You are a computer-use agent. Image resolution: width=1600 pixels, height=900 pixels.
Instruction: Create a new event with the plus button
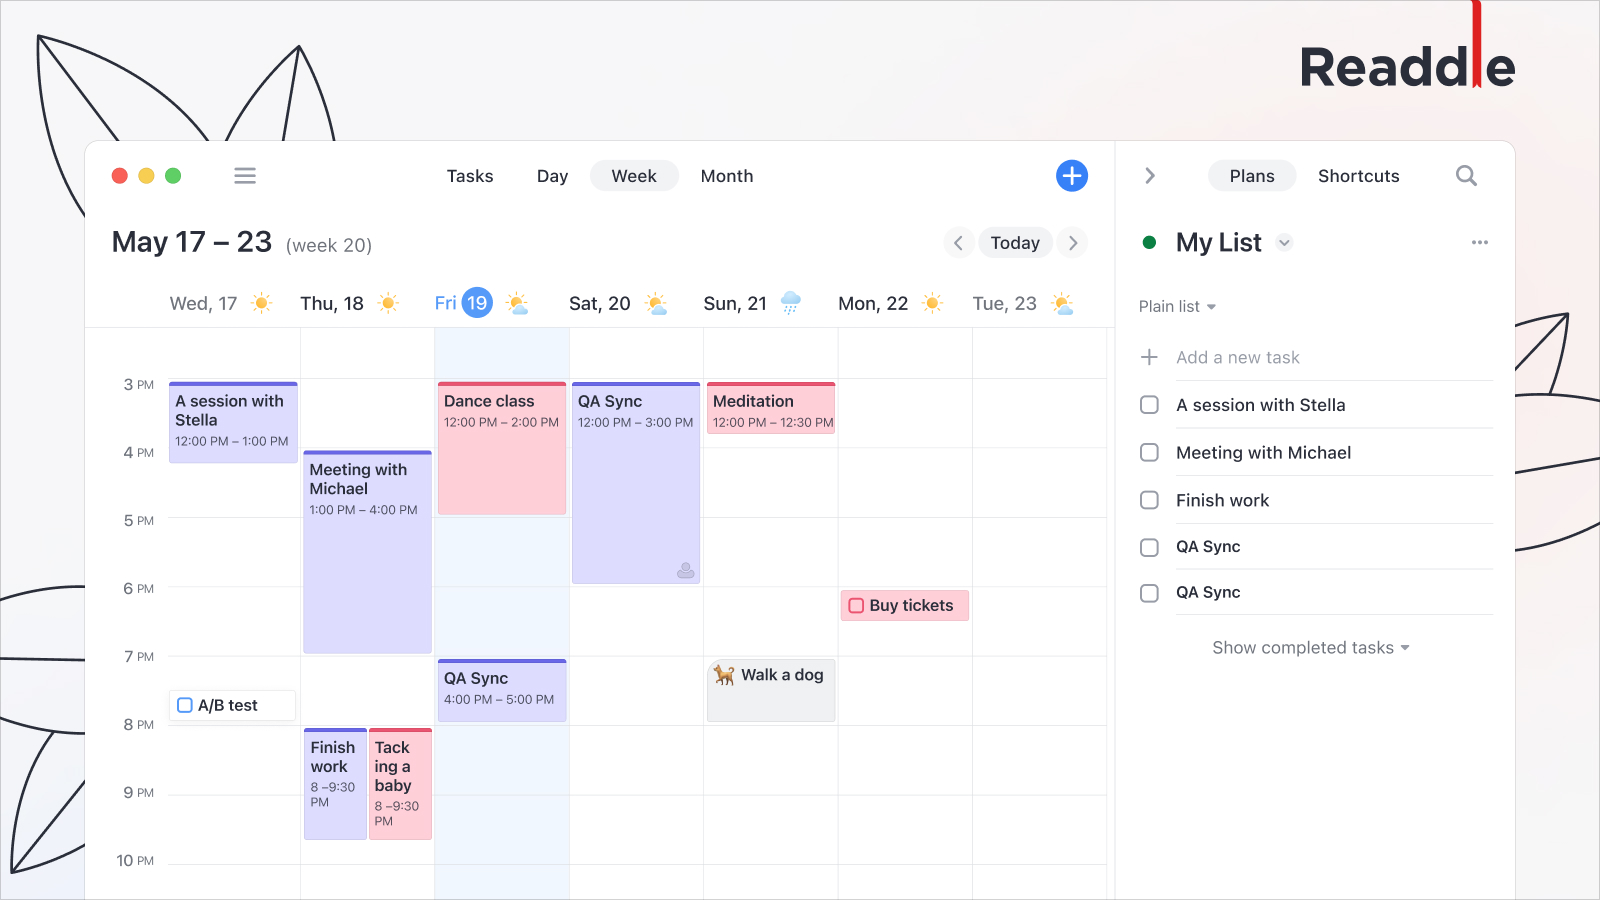pyautogui.click(x=1071, y=175)
